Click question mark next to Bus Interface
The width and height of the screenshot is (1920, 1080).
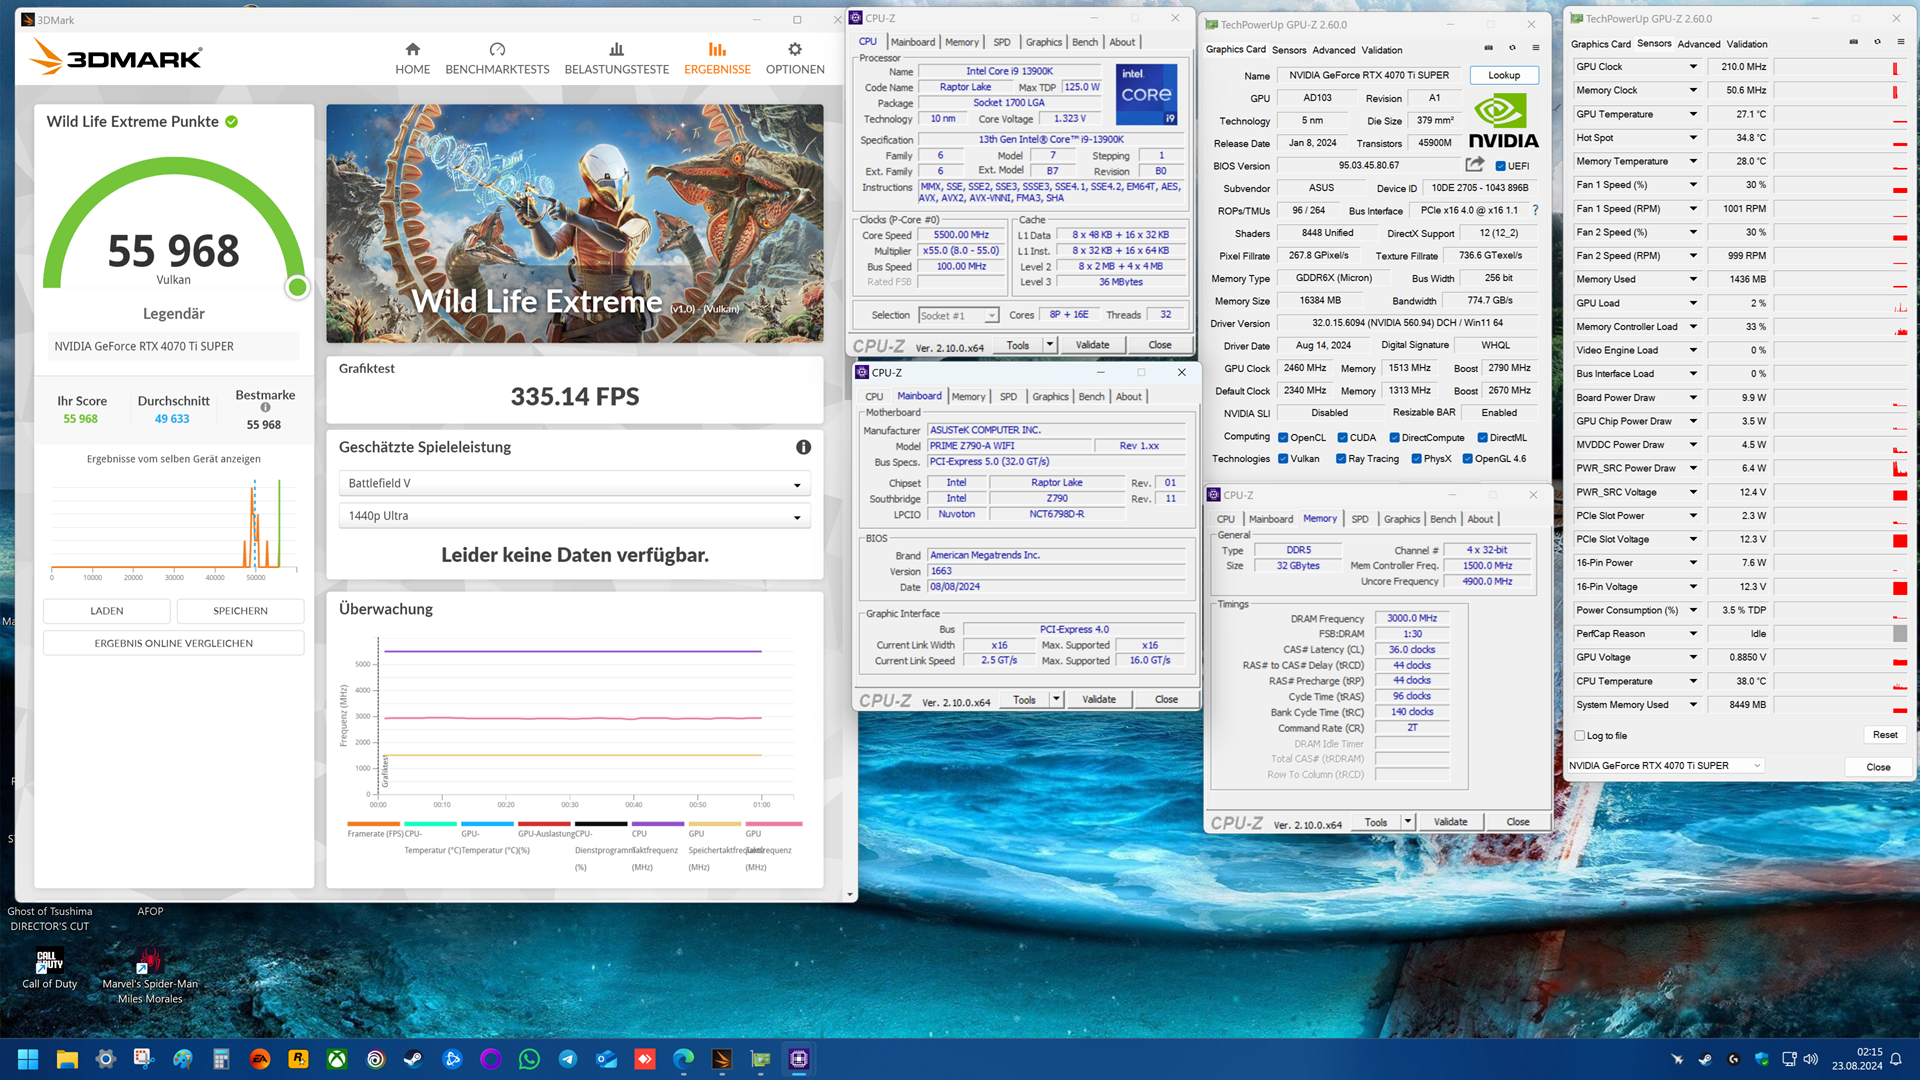[x=1535, y=210]
